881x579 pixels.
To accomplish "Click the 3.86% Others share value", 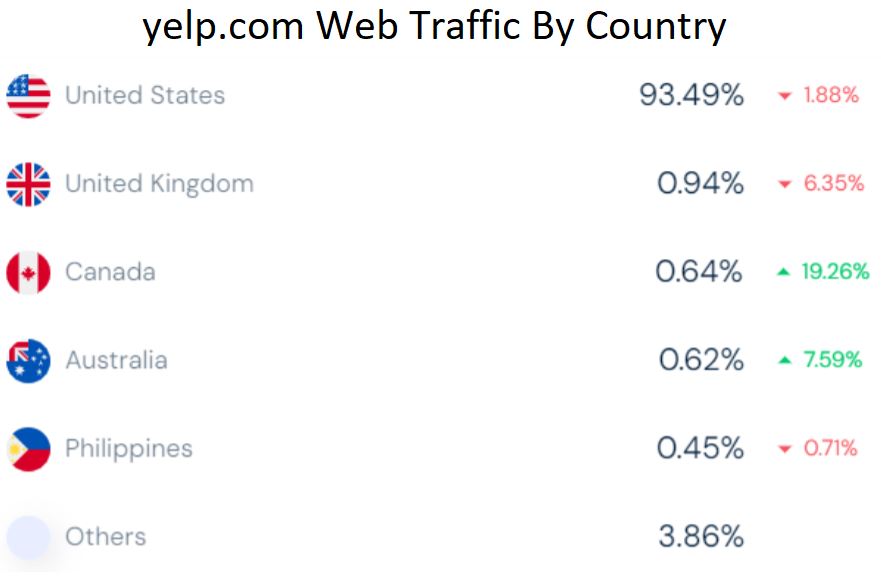I will click(x=701, y=537).
